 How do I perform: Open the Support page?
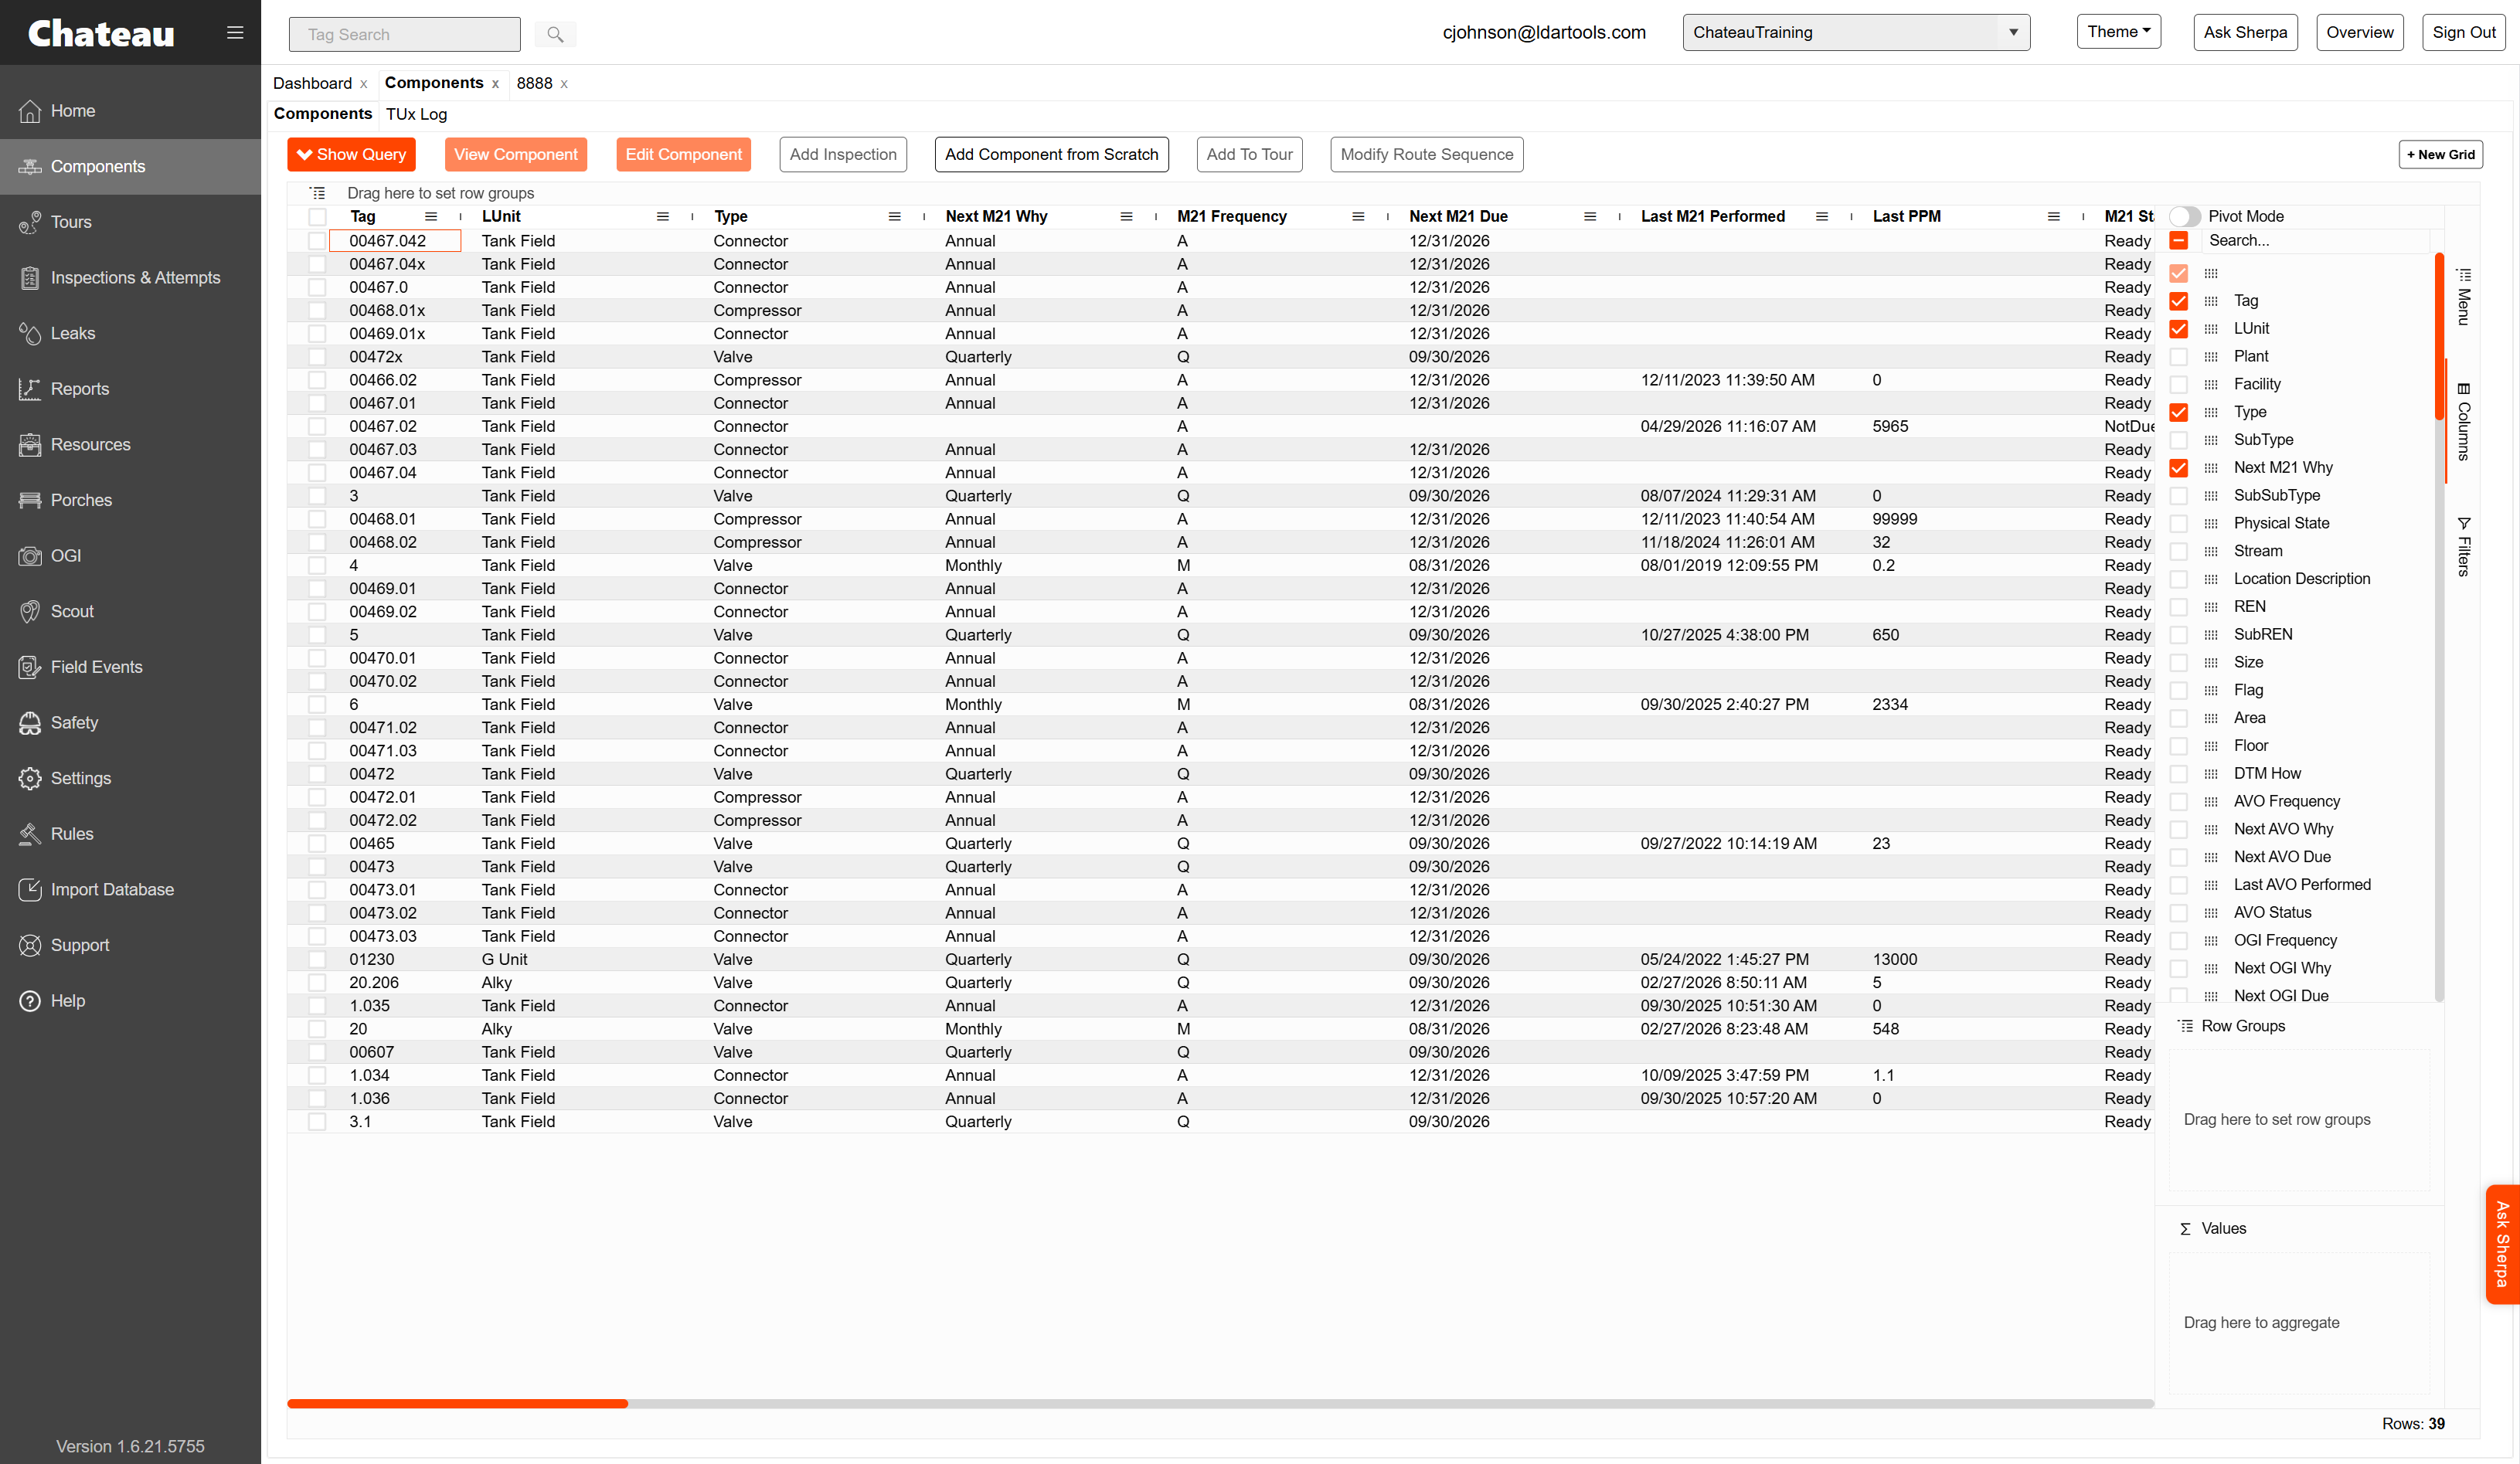130,945
